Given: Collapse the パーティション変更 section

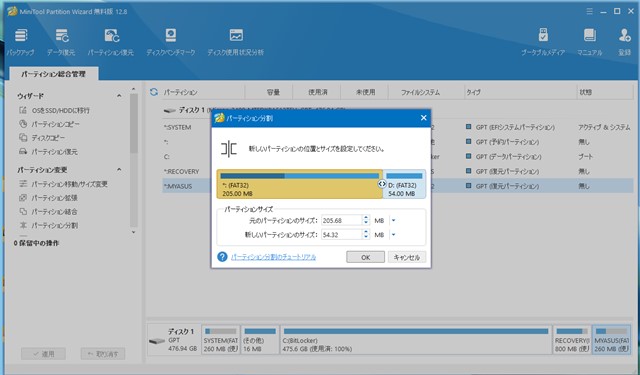Looking at the screenshot, I should (x=119, y=169).
